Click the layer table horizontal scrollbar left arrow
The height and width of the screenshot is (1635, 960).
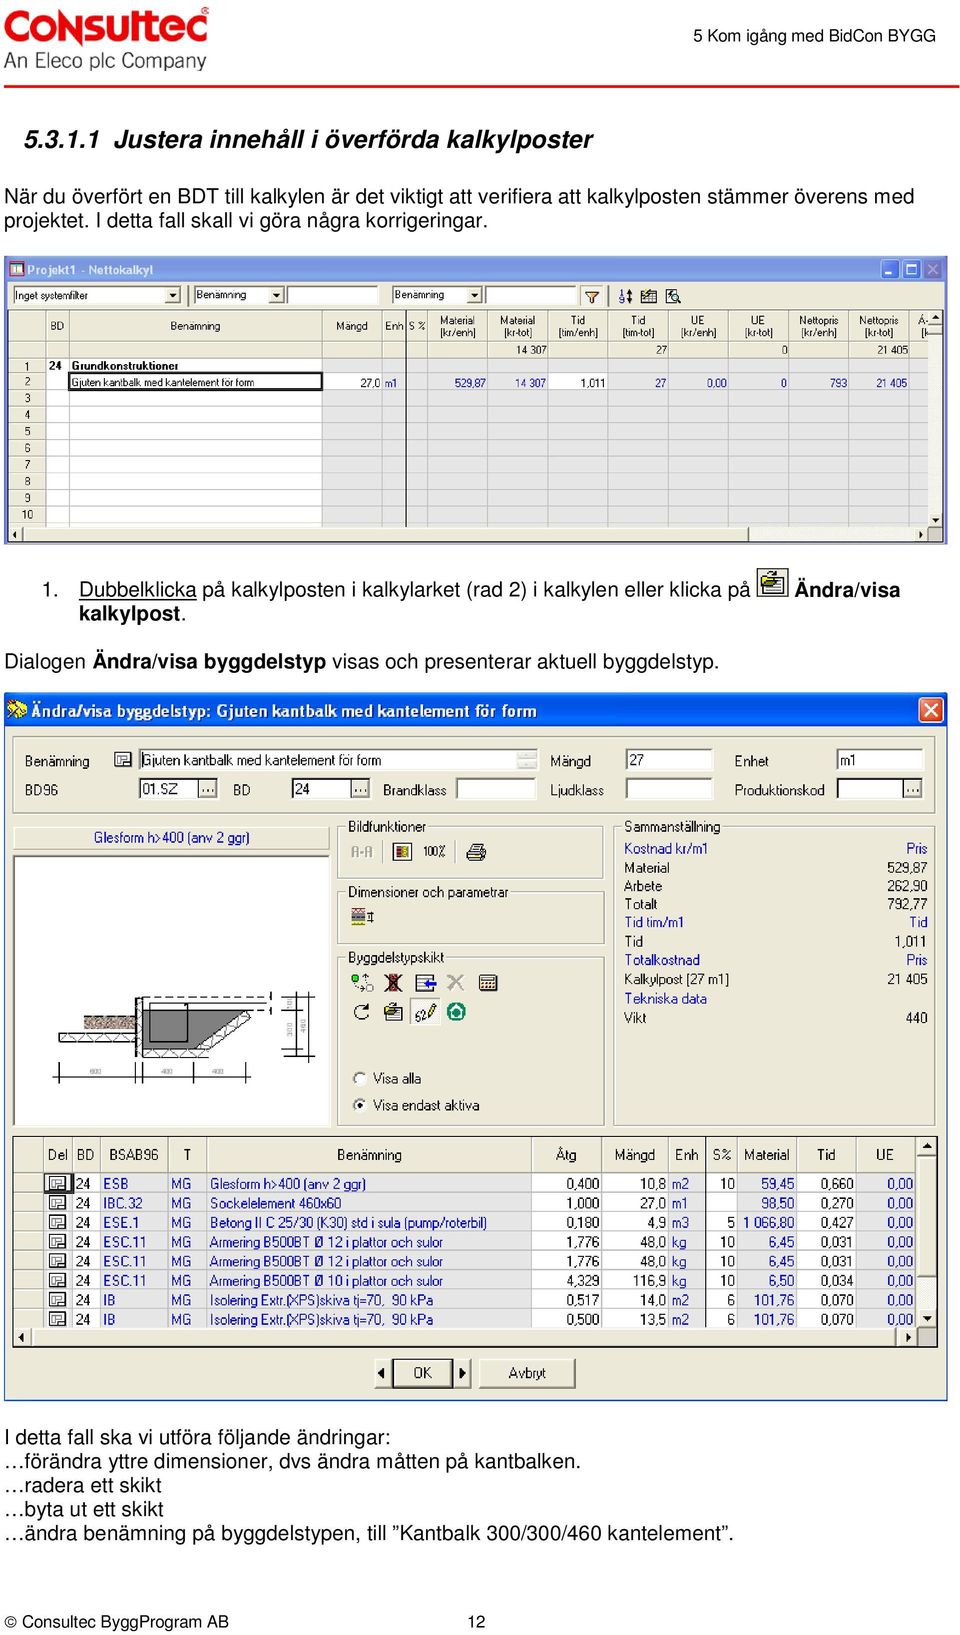21,1337
